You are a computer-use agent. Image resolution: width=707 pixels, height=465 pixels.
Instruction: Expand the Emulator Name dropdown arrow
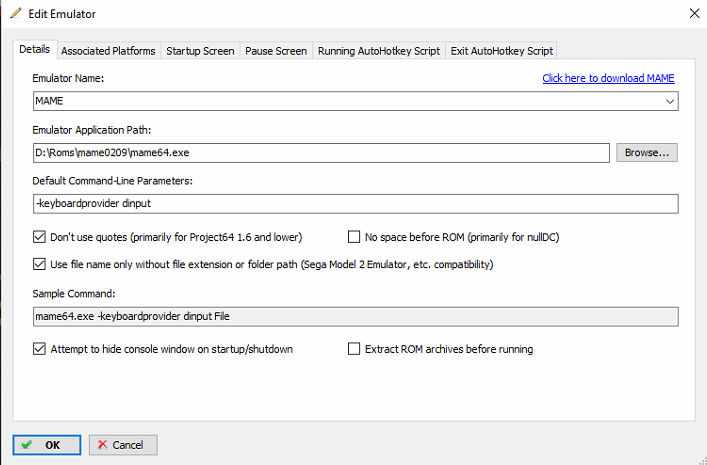click(670, 101)
